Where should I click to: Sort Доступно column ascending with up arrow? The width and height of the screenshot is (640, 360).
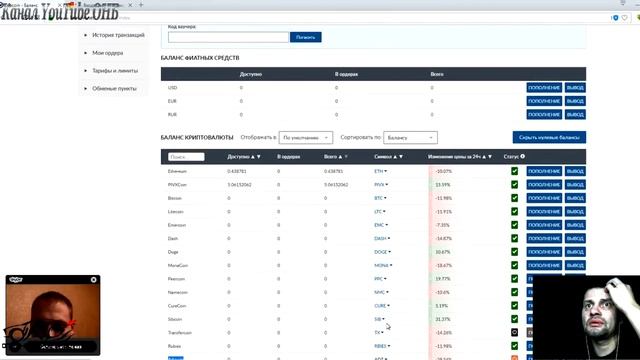tap(253, 157)
